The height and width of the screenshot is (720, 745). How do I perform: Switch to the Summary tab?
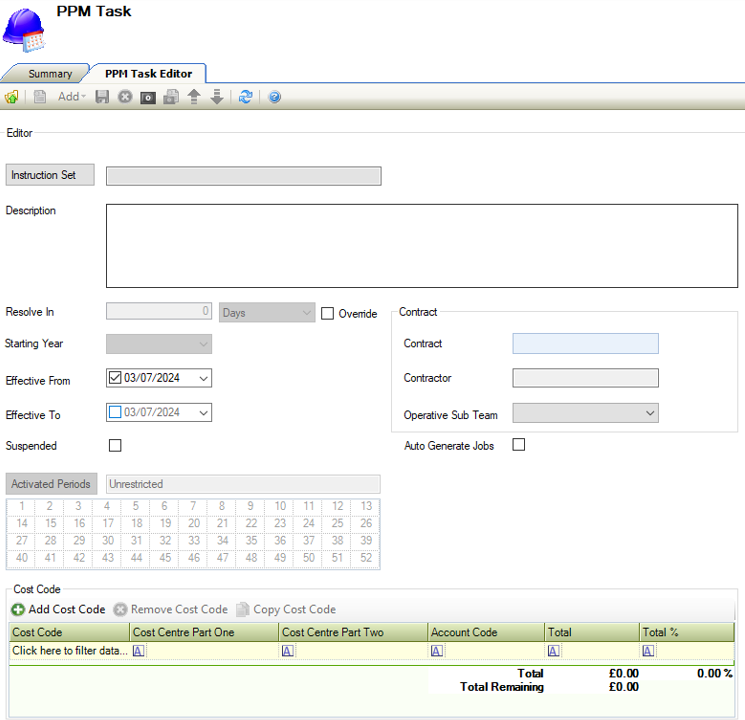pos(49,74)
